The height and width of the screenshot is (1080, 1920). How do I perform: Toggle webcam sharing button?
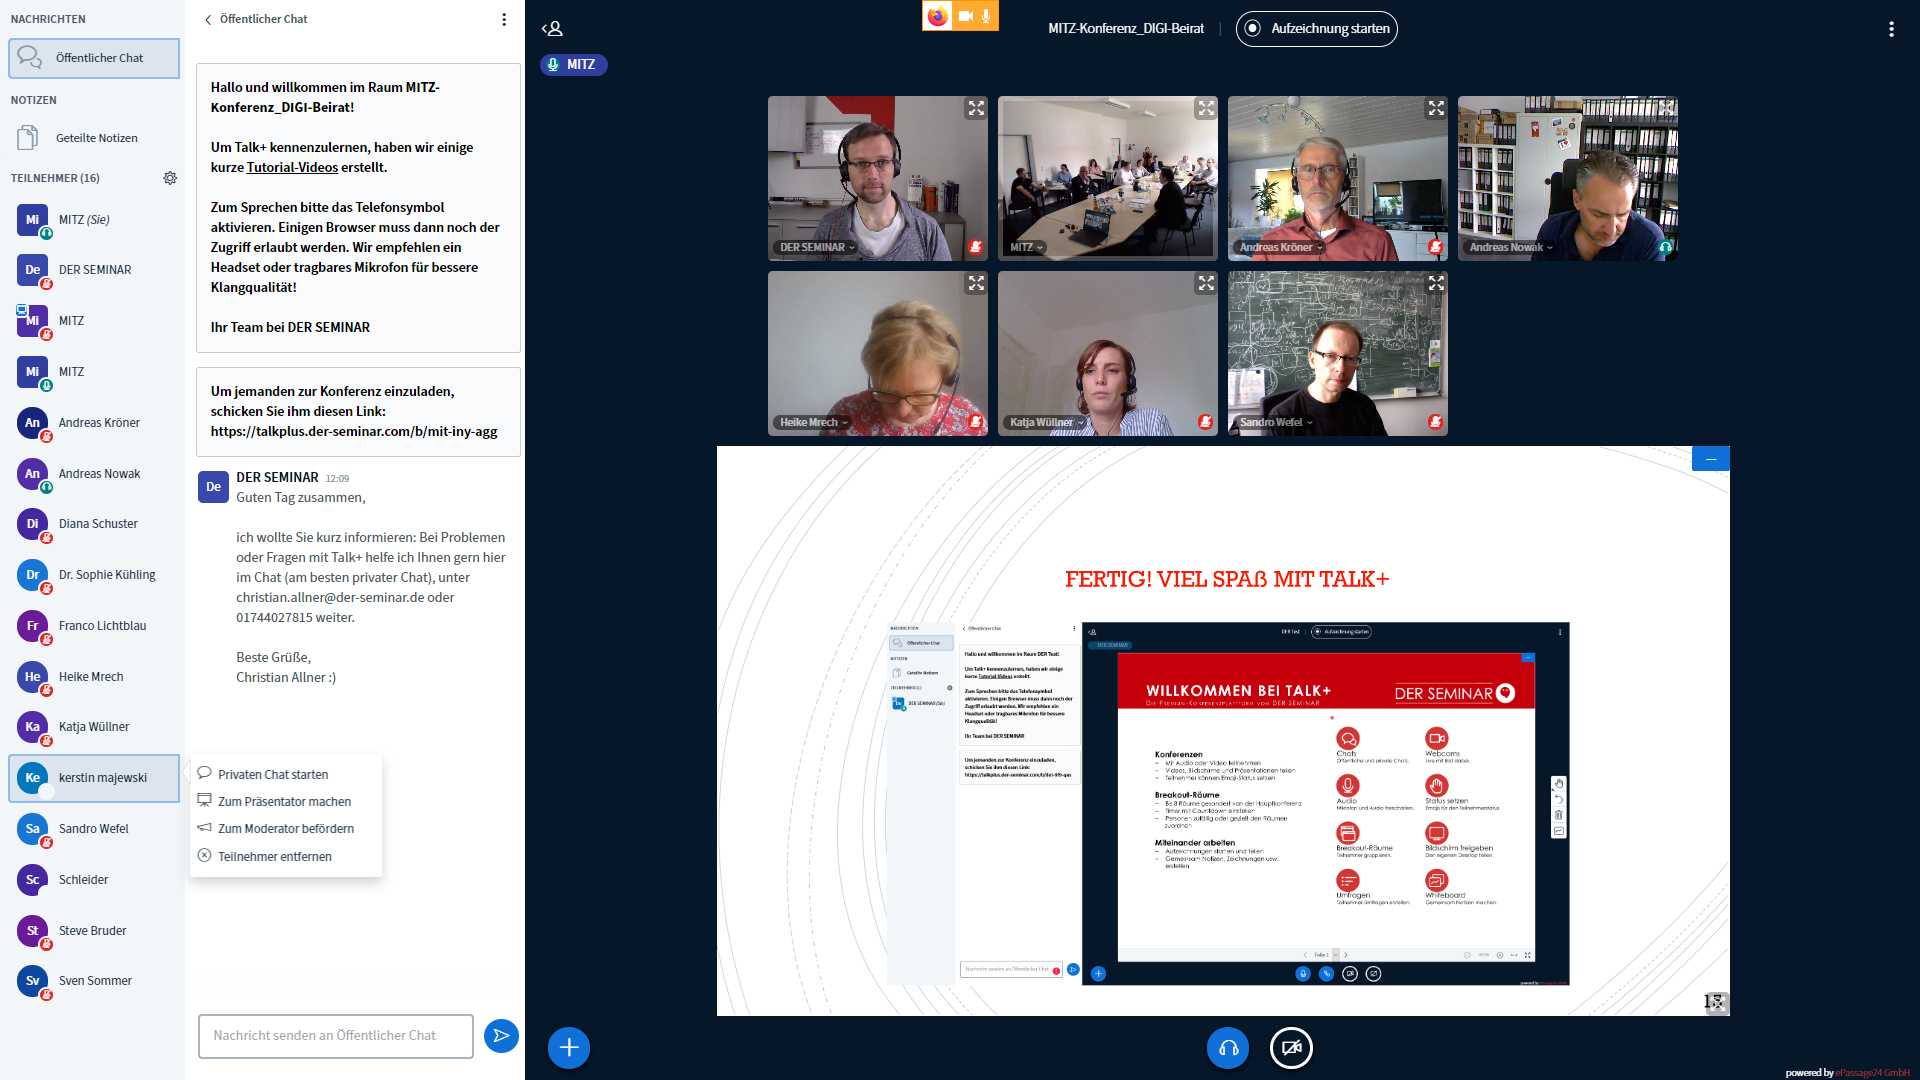coord(1291,1047)
